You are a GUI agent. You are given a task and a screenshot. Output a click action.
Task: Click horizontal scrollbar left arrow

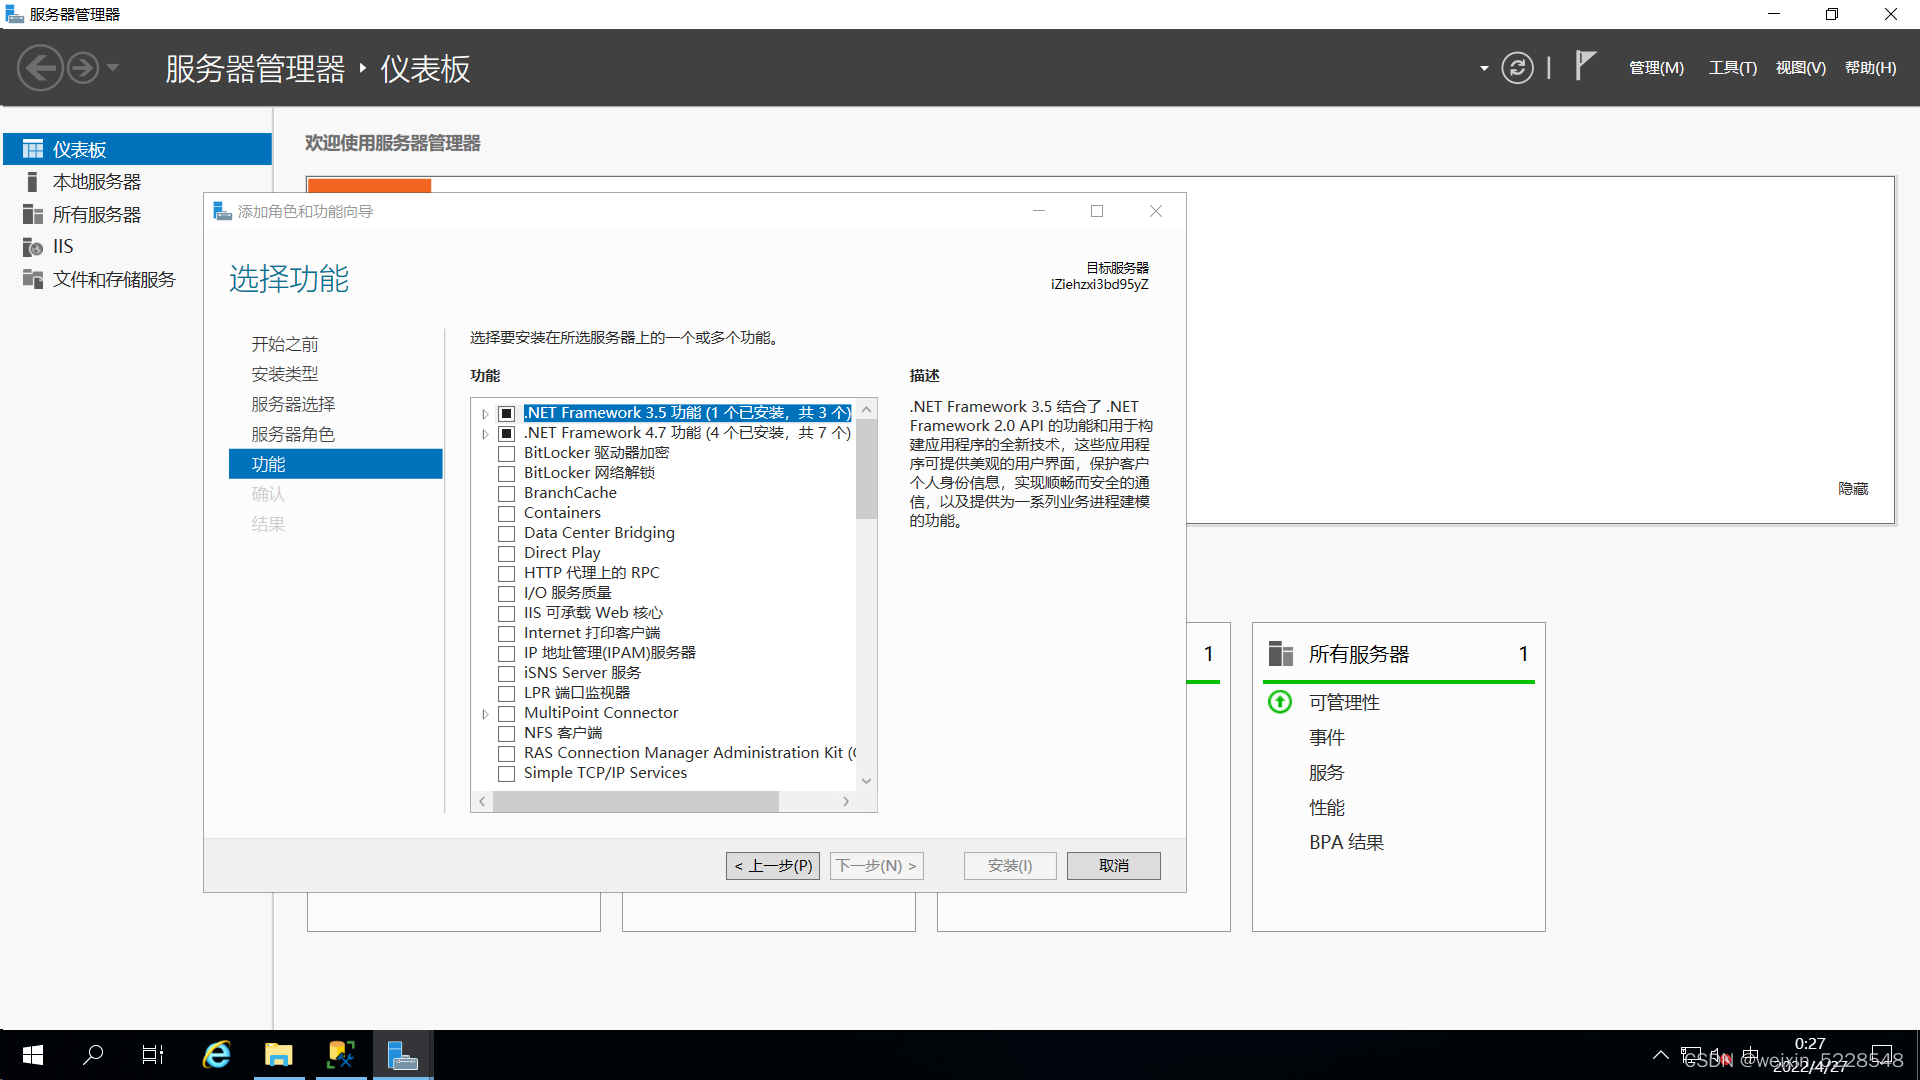tap(482, 802)
